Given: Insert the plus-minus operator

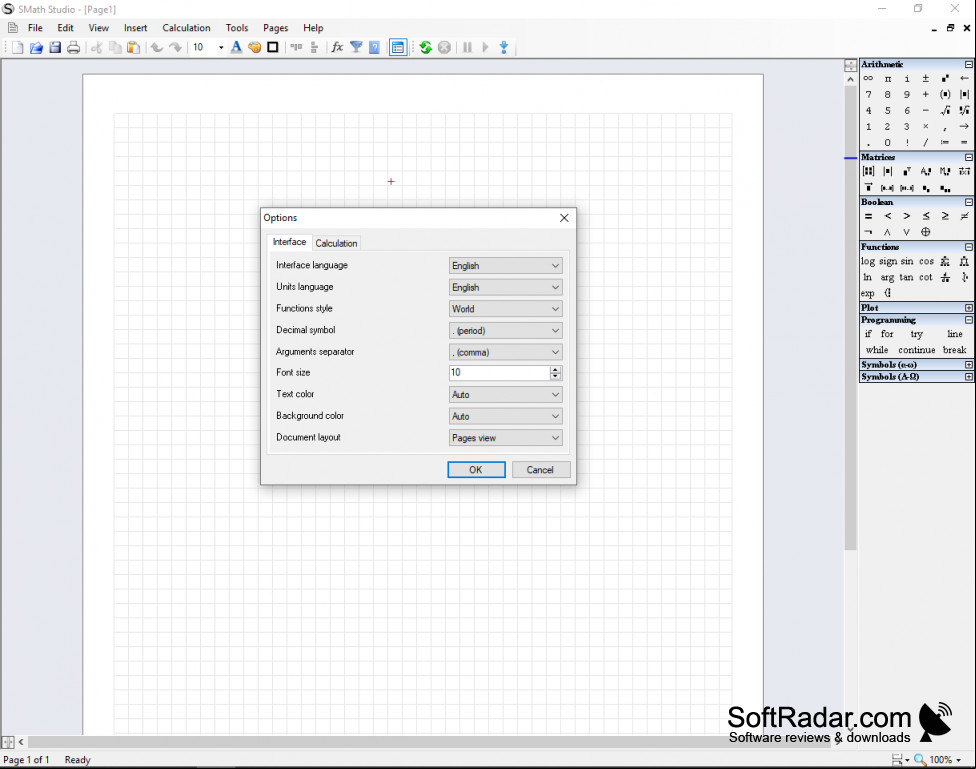Looking at the screenshot, I should click(x=926, y=78).
